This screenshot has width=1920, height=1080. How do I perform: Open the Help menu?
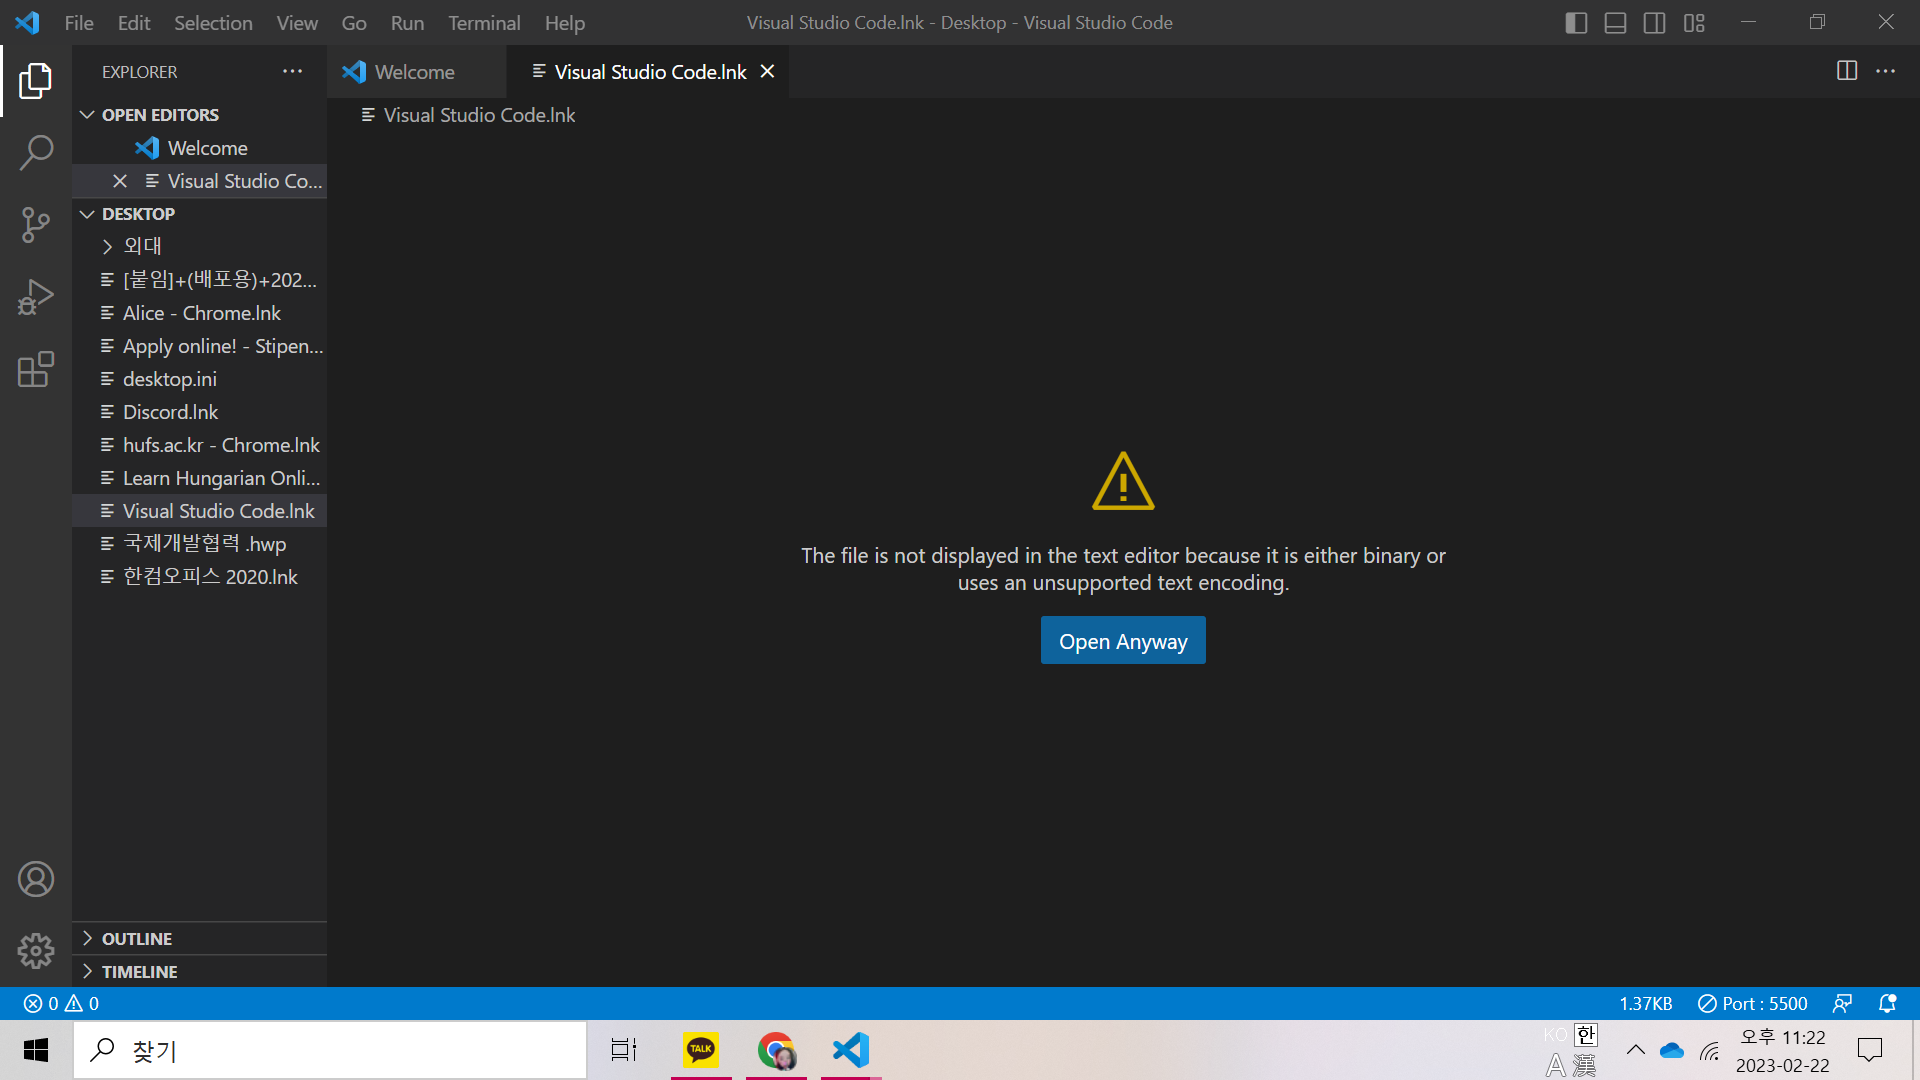pyautogui.click(x=565, y=22)
